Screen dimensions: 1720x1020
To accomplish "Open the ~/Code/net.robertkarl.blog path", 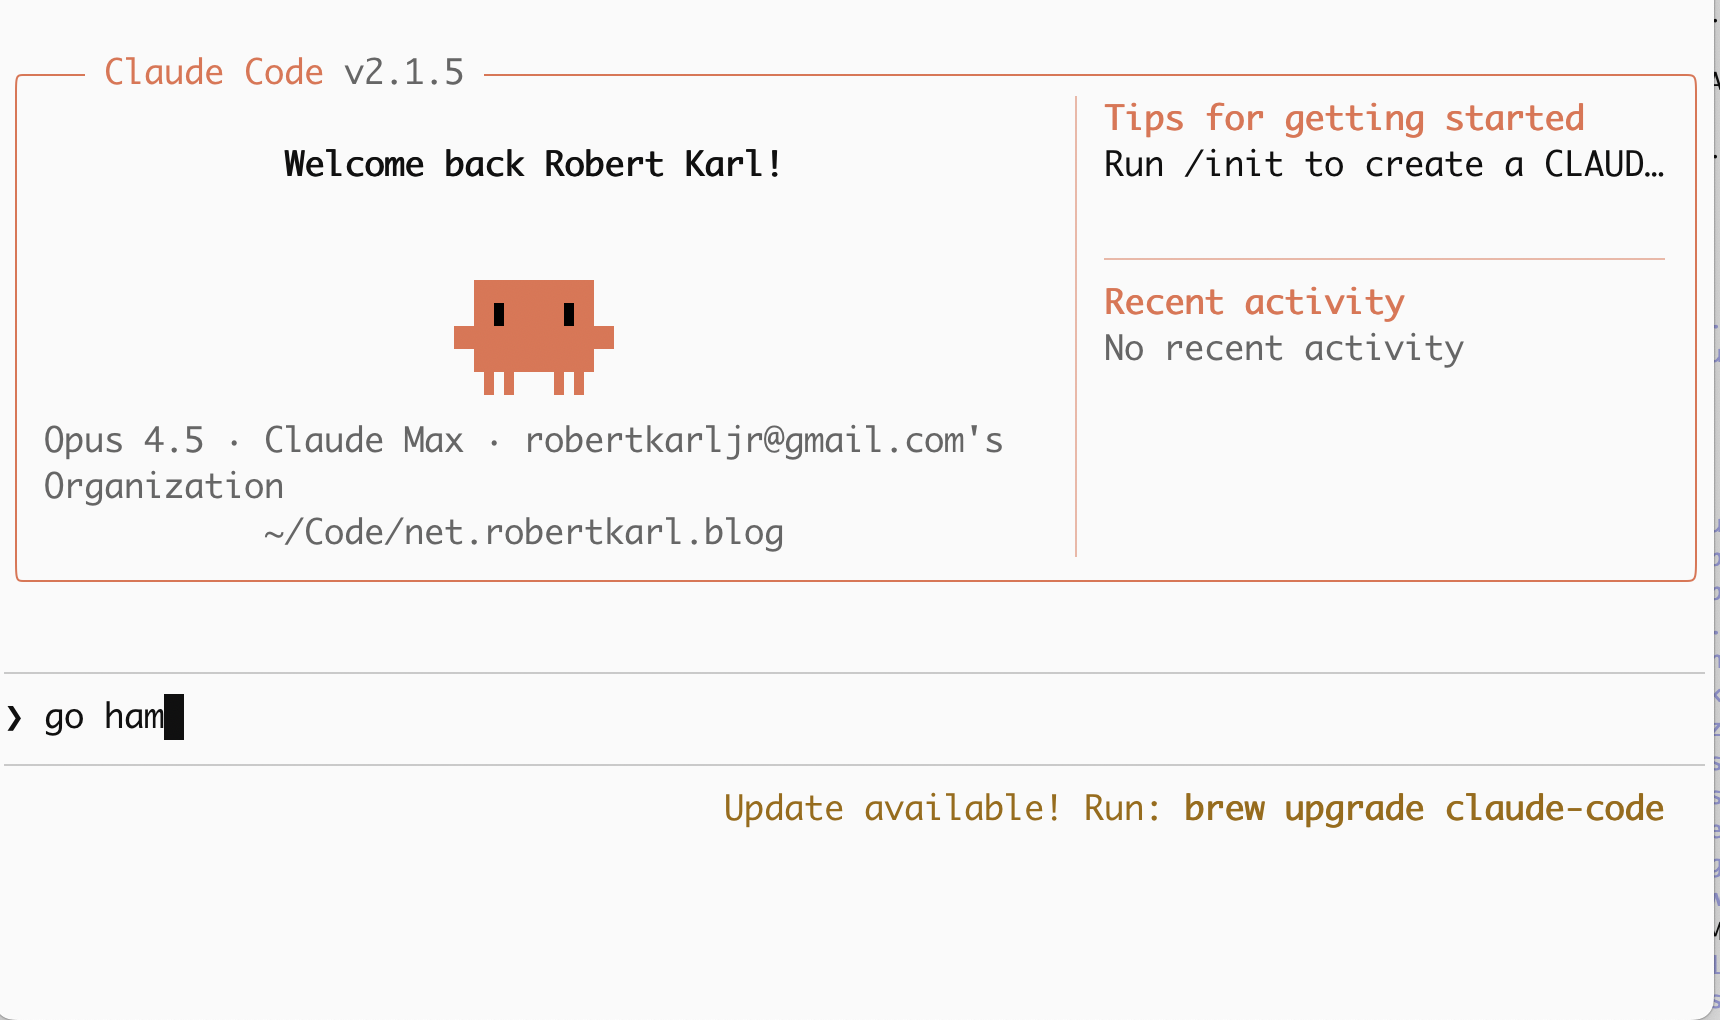I will point(523,532).
